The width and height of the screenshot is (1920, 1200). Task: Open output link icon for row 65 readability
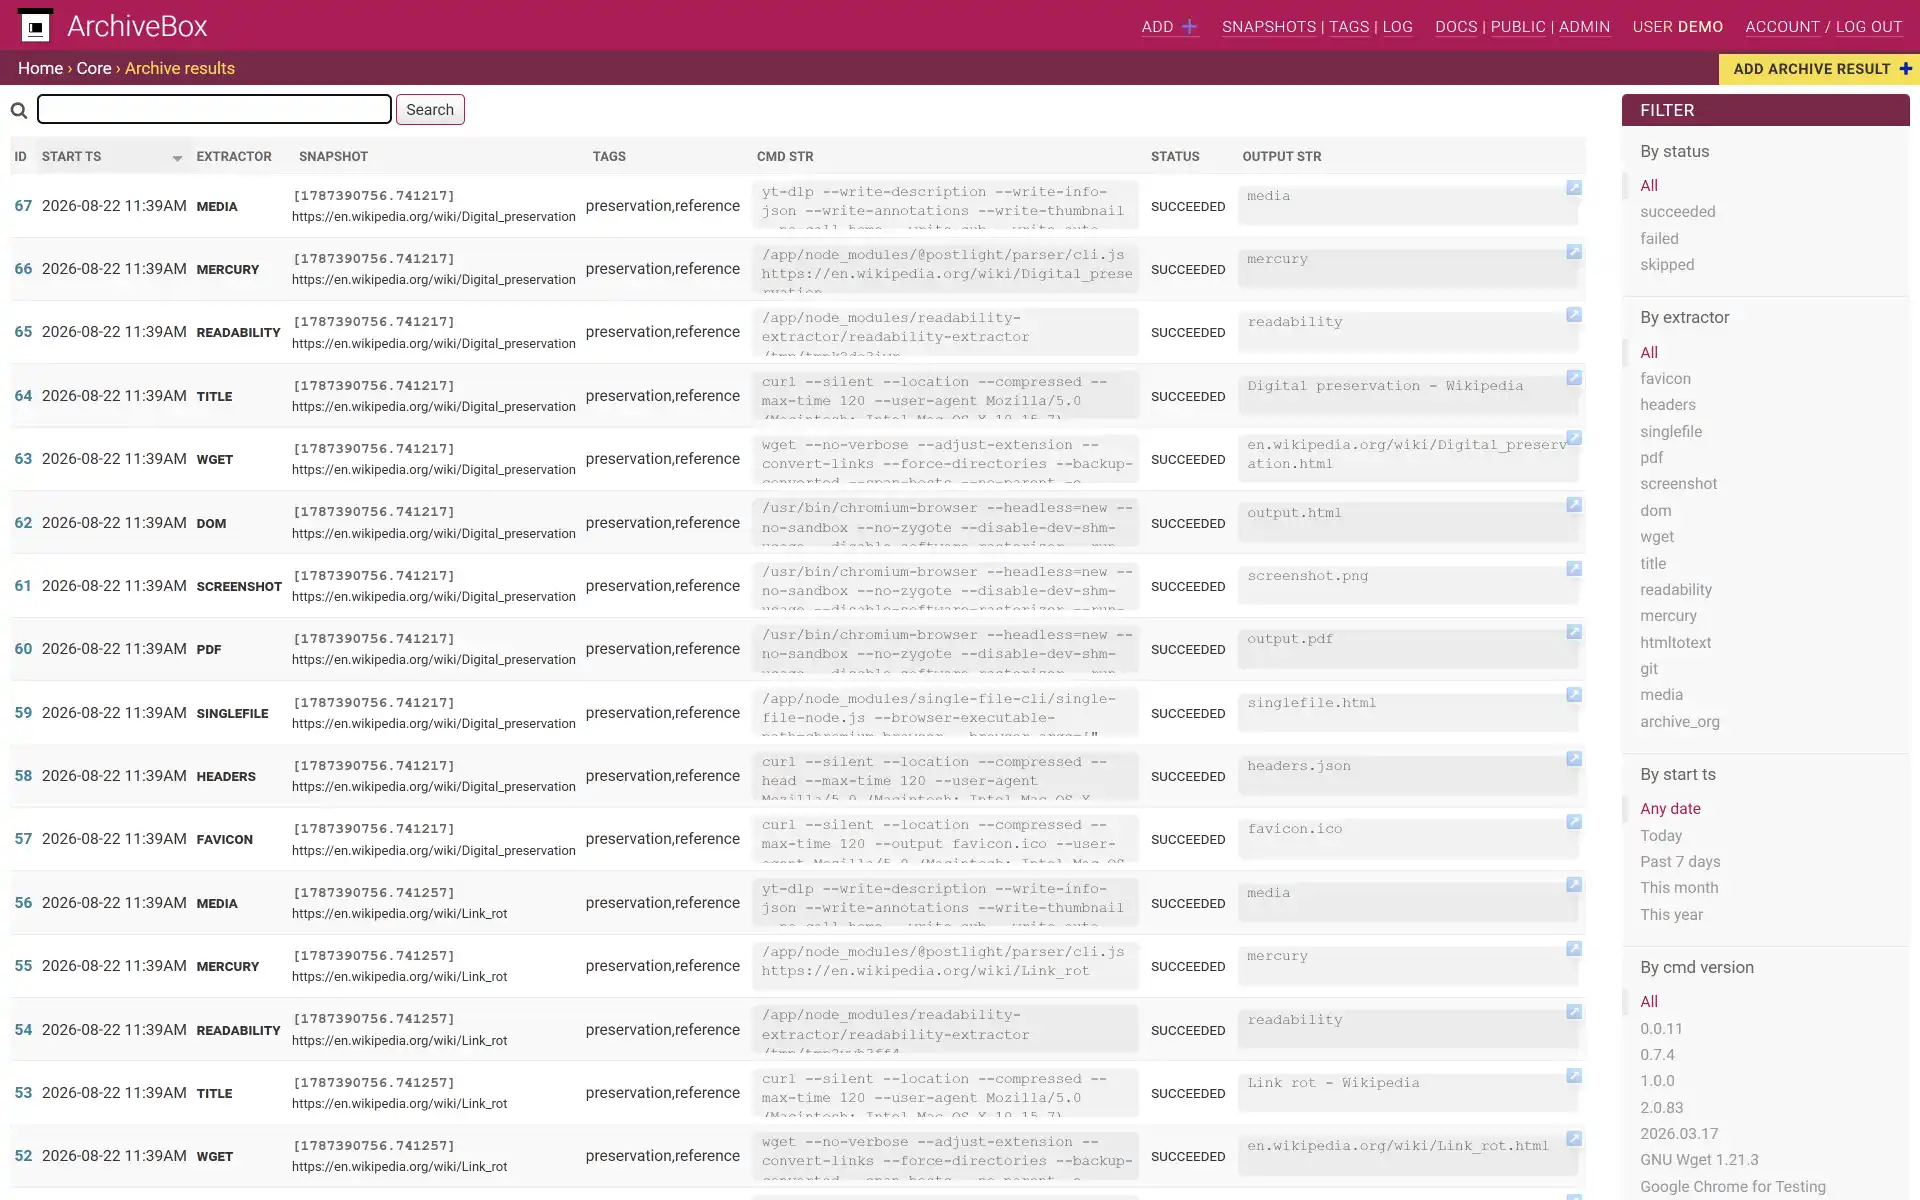1574,315
